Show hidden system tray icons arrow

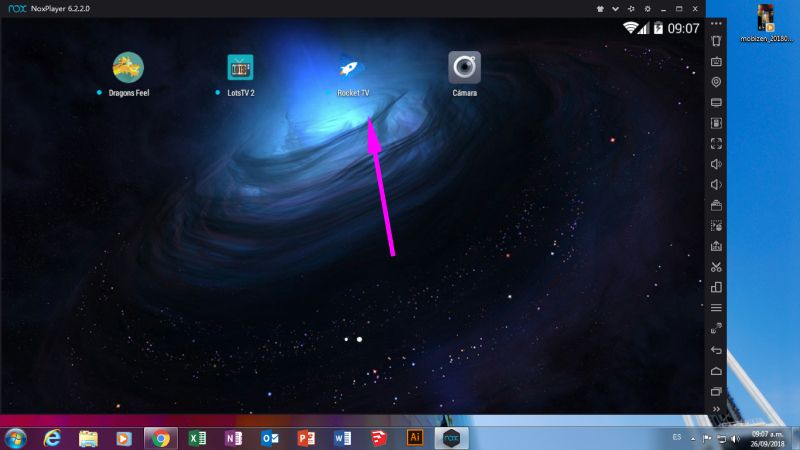click(x=693, y=439)
